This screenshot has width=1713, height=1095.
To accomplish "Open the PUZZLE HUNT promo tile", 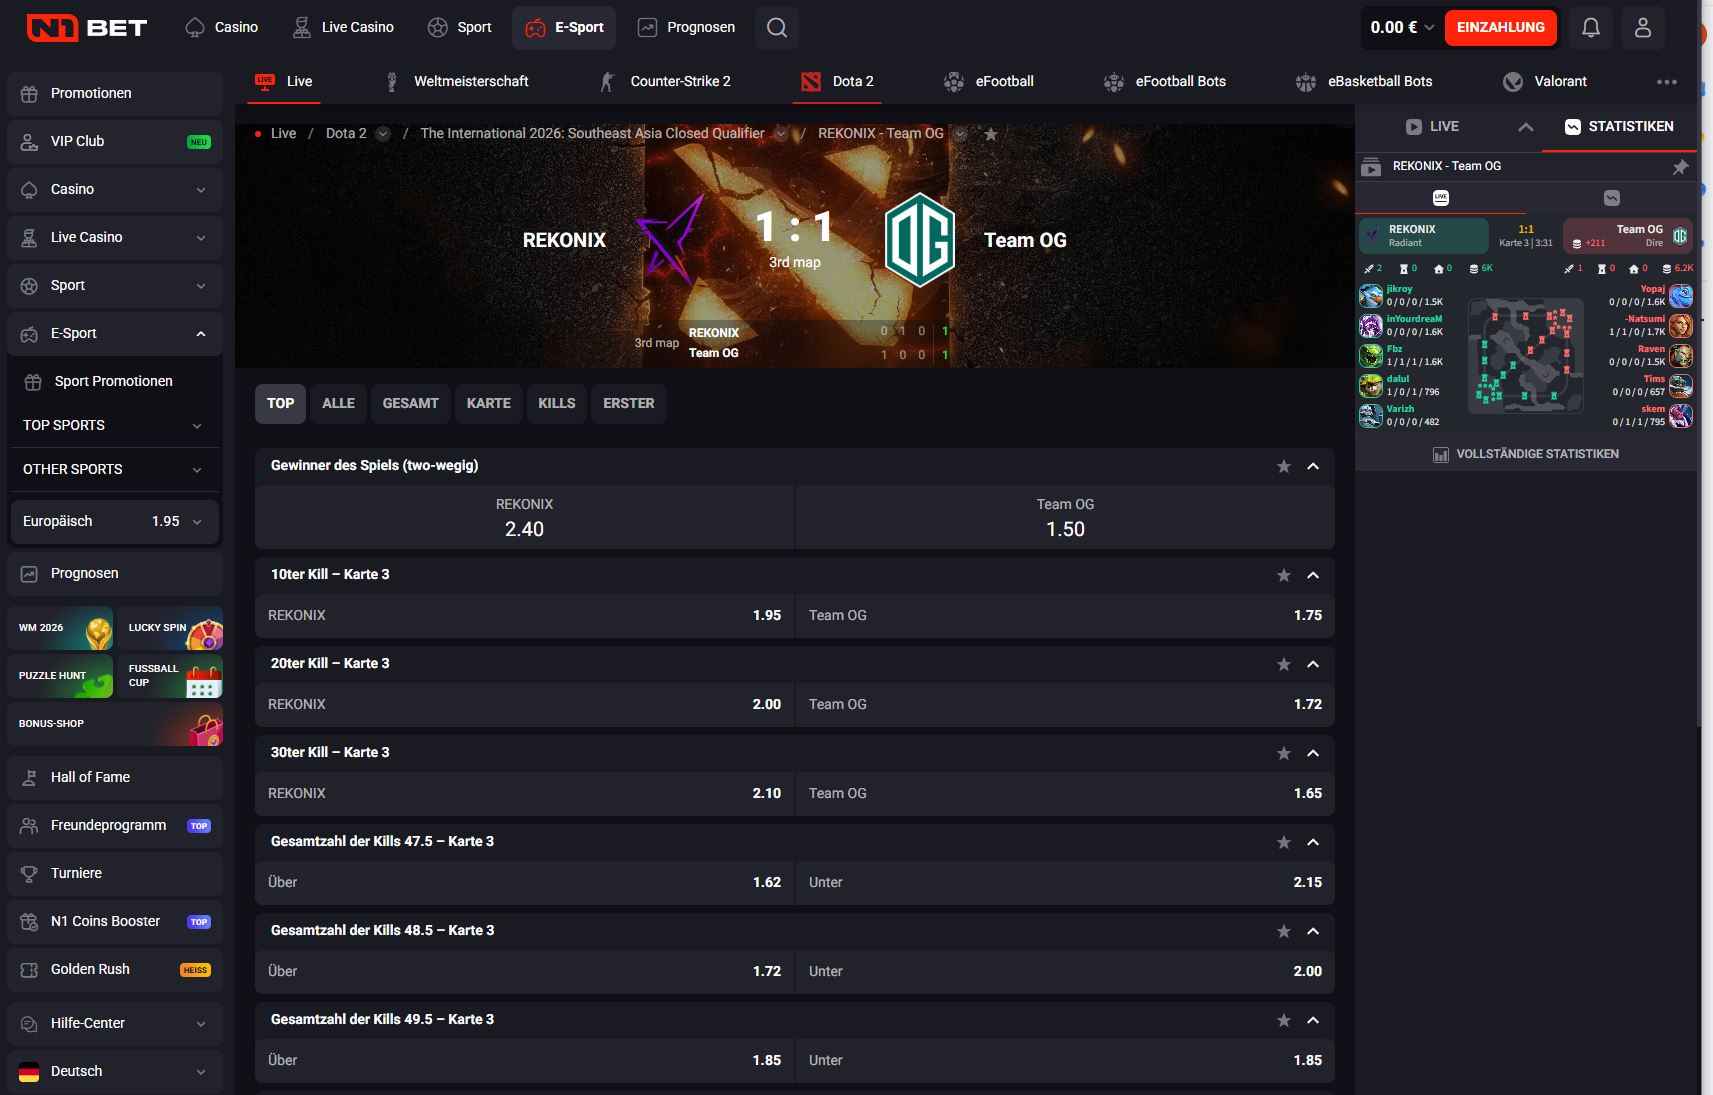I will coord(60,676).
